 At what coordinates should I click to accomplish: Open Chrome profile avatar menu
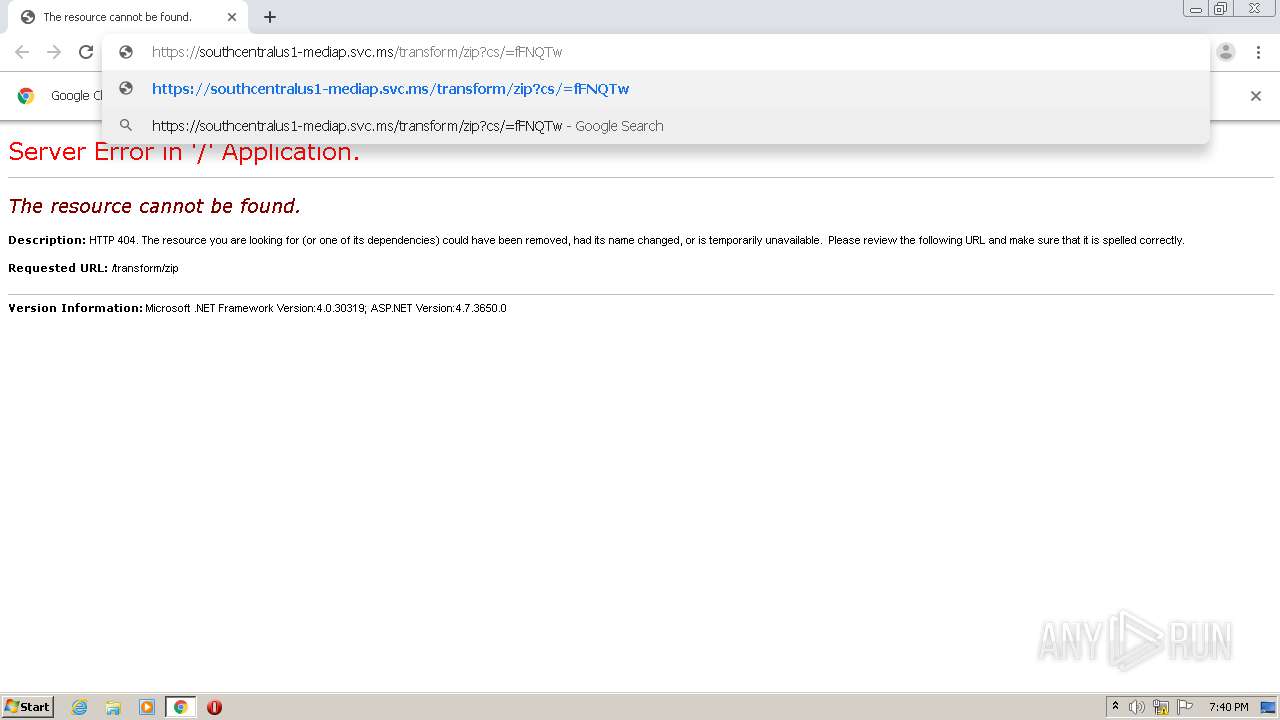[1226, 52]
